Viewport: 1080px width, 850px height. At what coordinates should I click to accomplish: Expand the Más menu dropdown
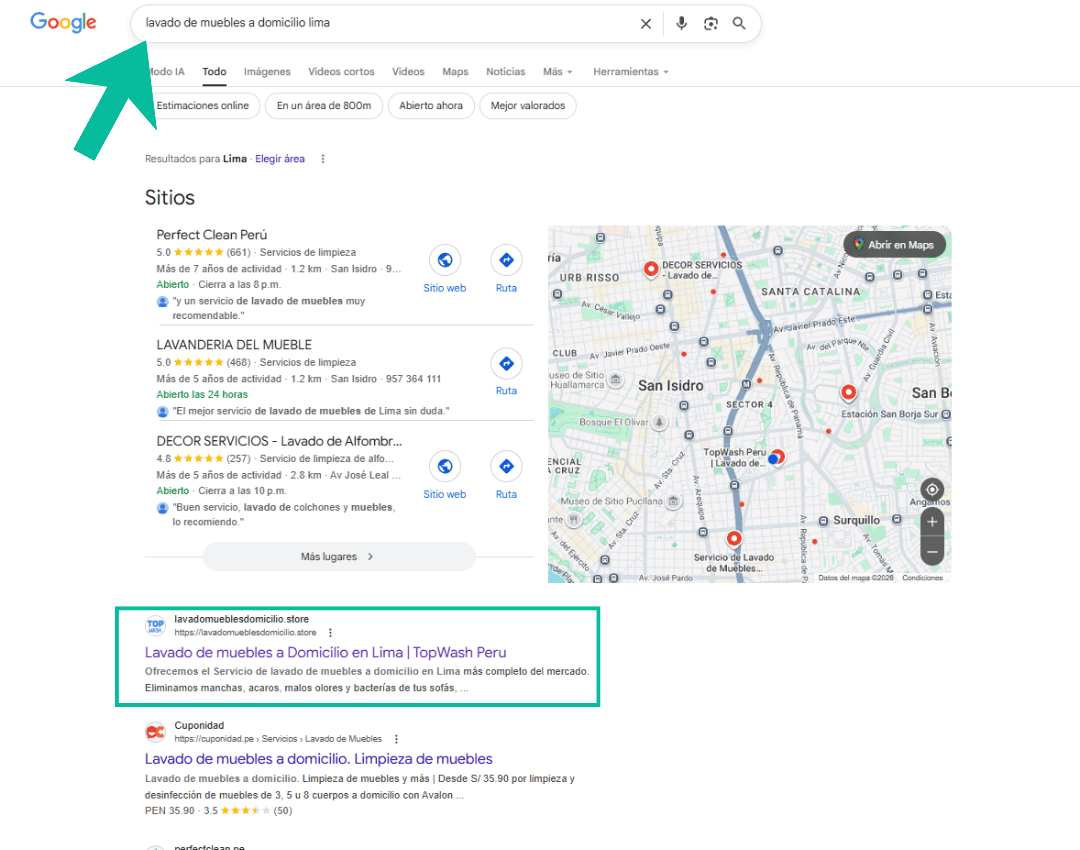click(x=557, y=72)
